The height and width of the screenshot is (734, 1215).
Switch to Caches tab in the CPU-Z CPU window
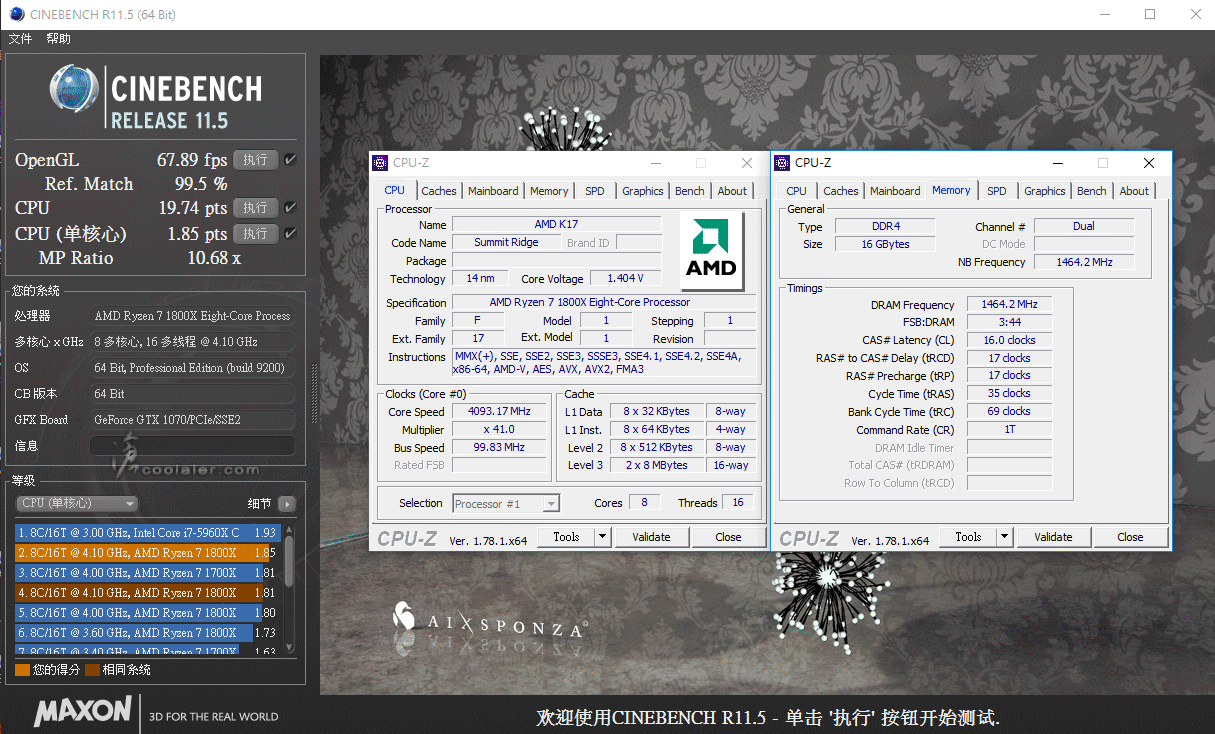[x=438, y=191]
